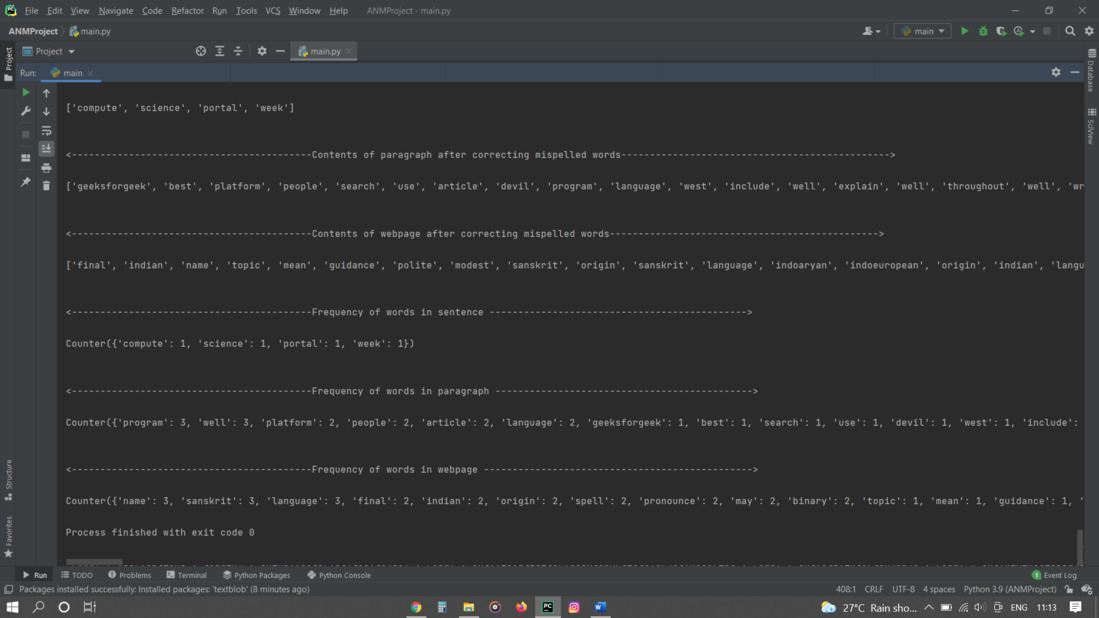Viewport: 1099px width, 618px height.
Task: Click the stop icon in Run panel sidebar
Action: tap(26, 135)
